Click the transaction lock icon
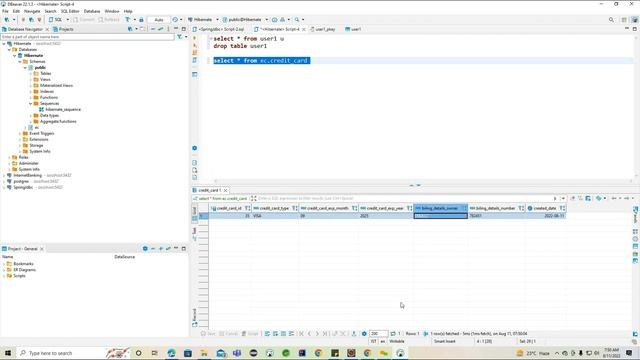 [141, 20]
